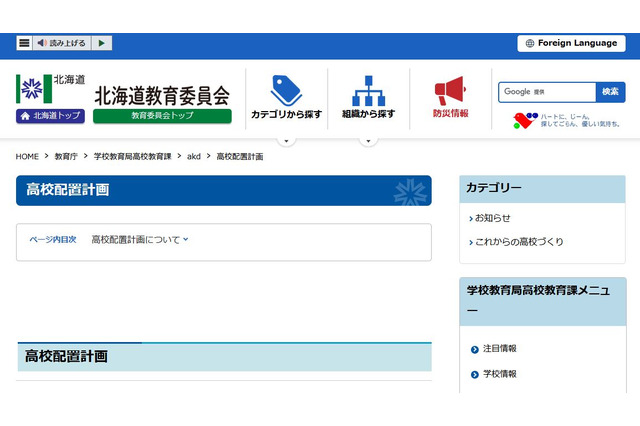Open the hamburger menu icon
640x426 pixels.
click(x=24, y=43)
